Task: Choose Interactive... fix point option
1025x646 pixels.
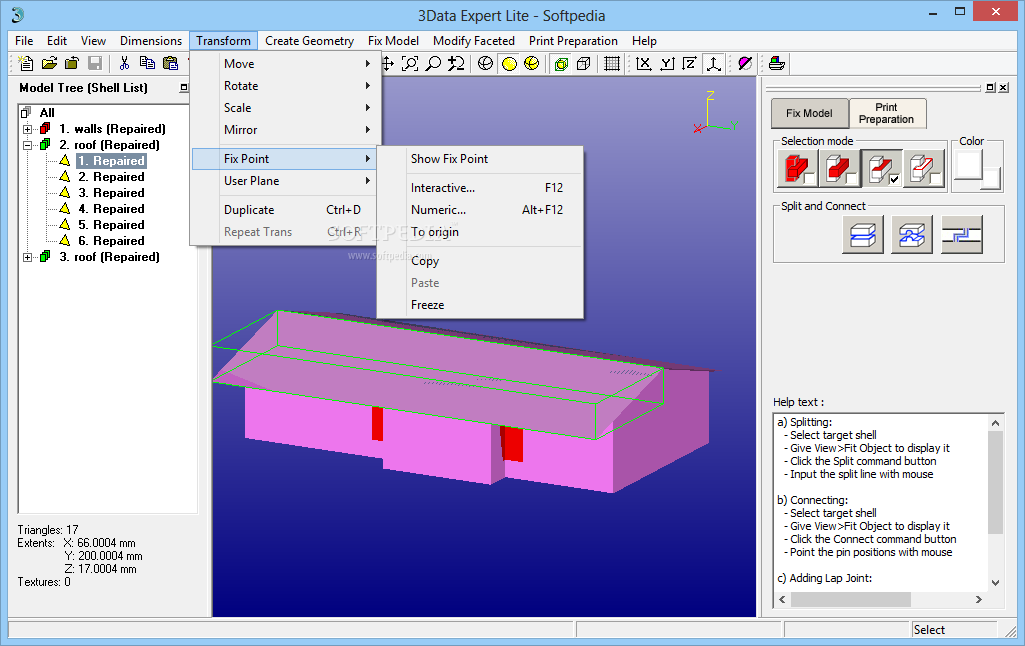Action: point(480,188)
